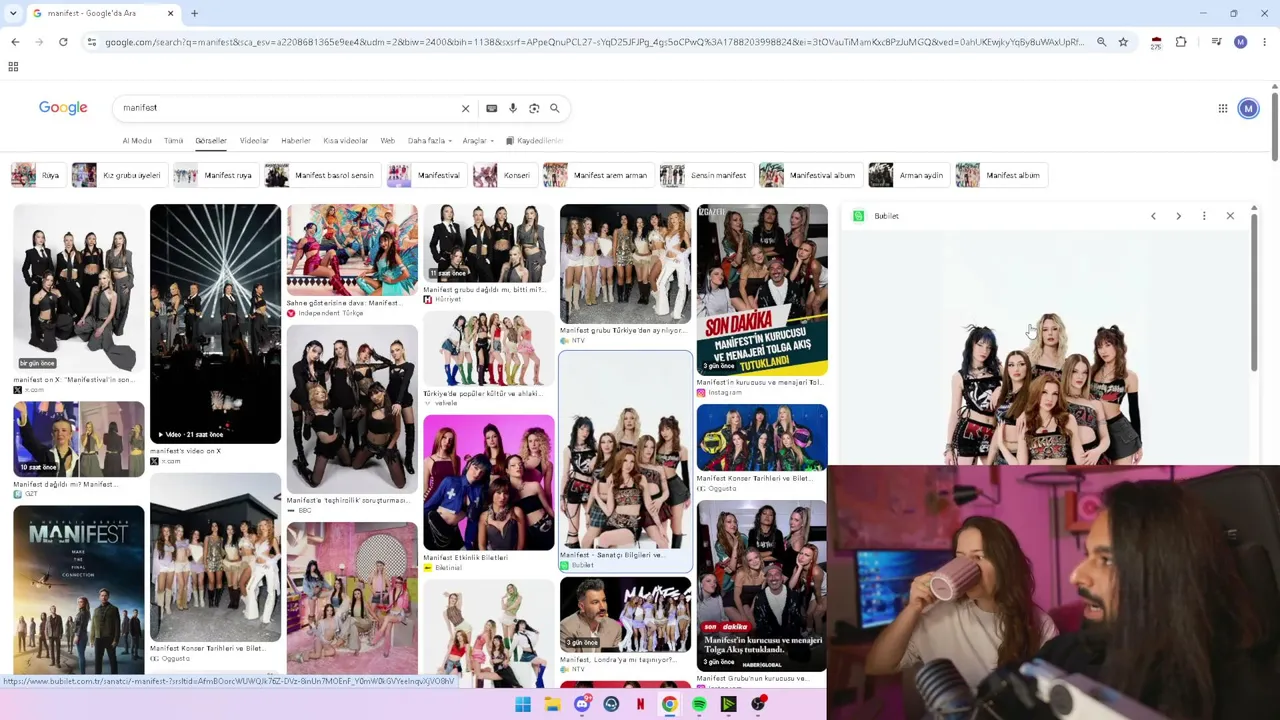The image size is (1280, 720).
Task: Open the Chrome three-dot menu
Action: pyautogui.click(x=1264, y=42)
